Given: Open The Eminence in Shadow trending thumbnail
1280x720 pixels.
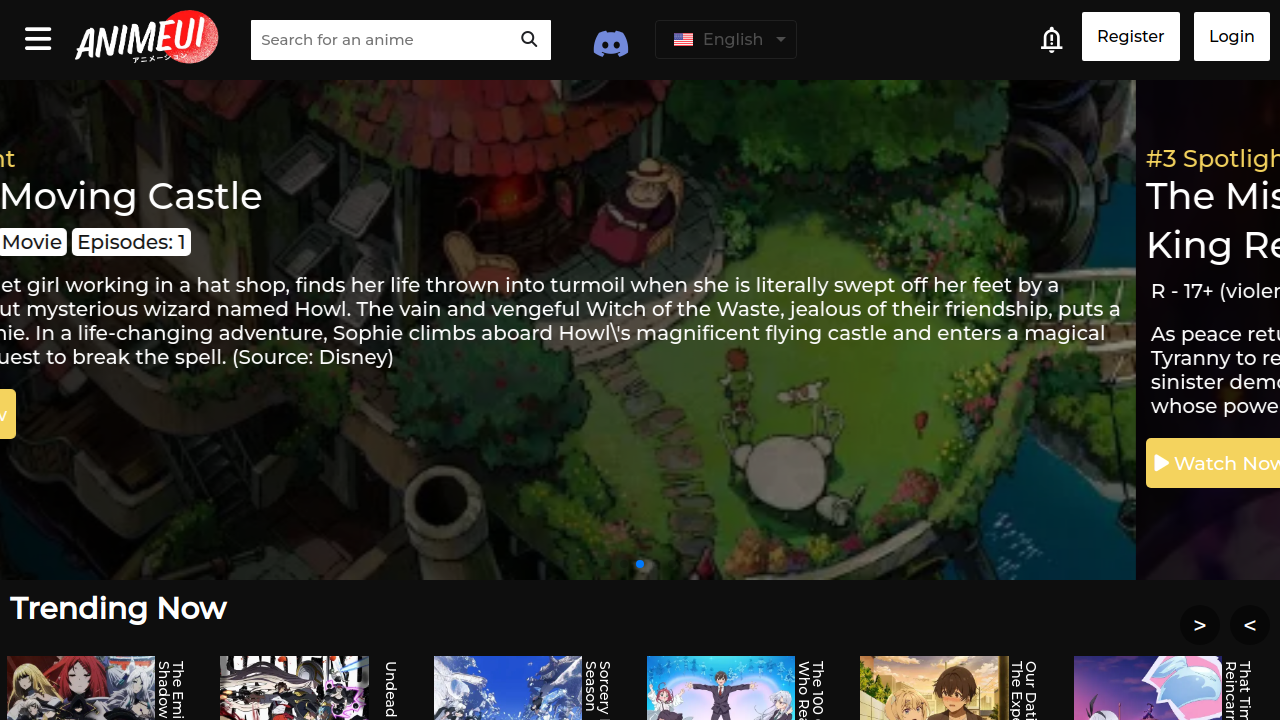Looking at the screenshot, I should tap(81, 688).
